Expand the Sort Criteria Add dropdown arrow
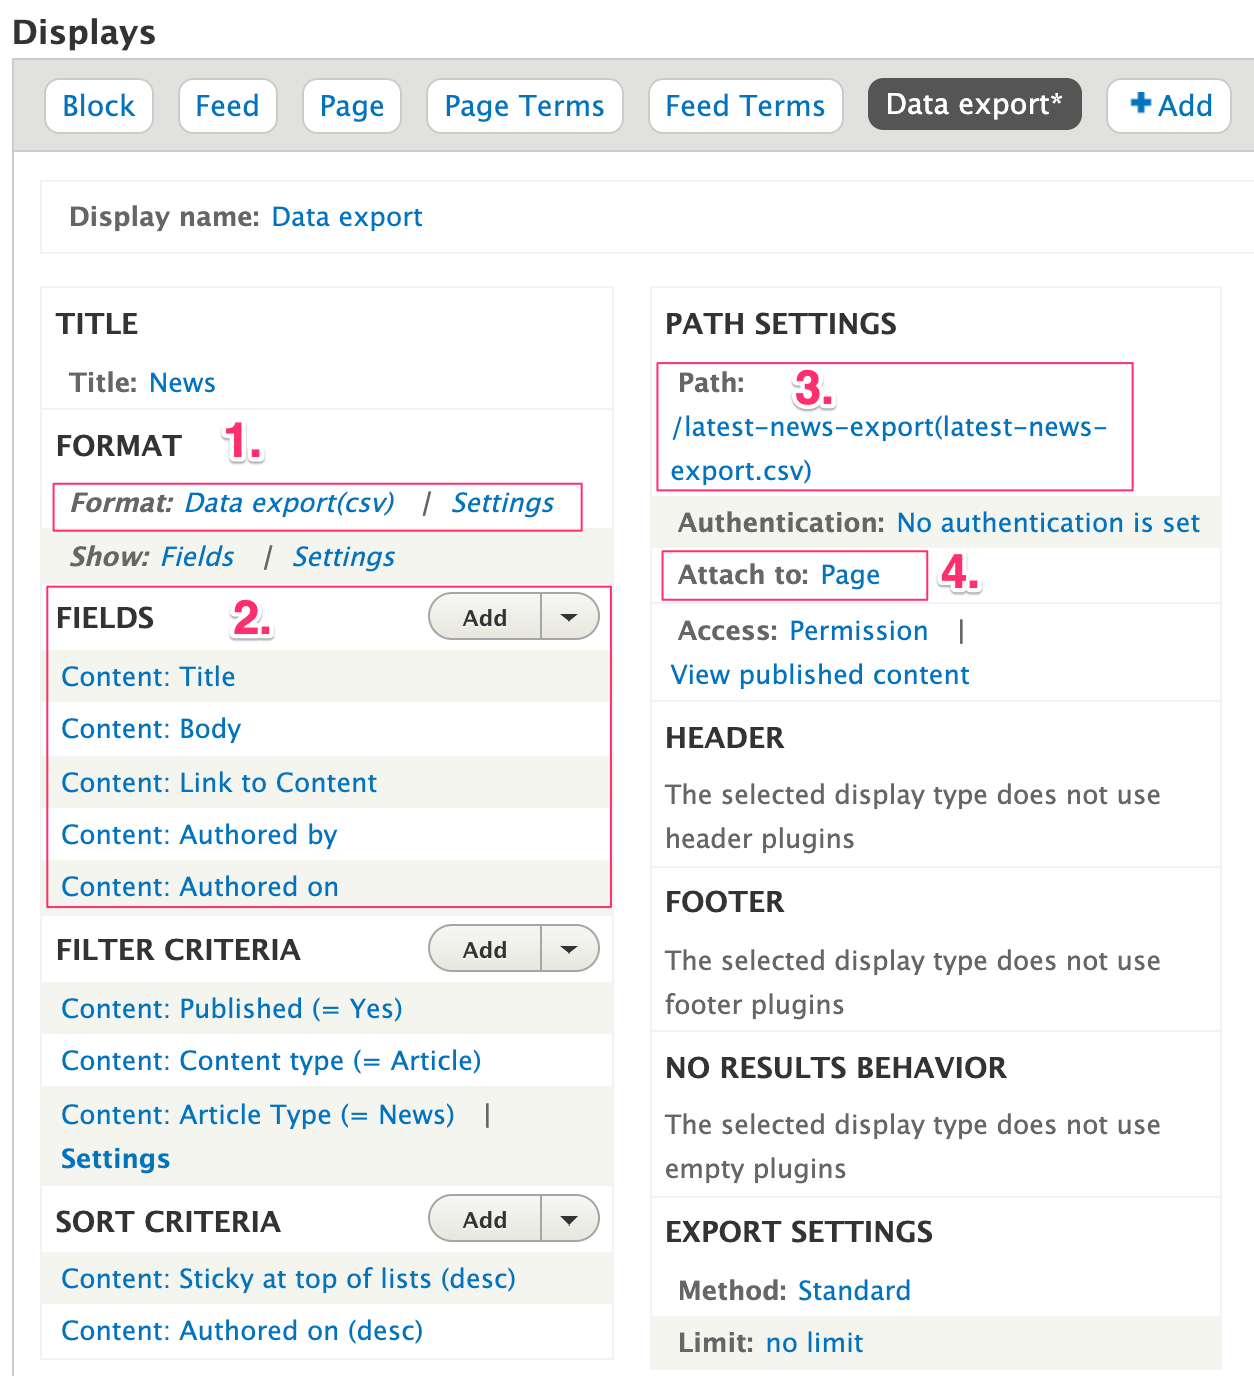The image size is (1254, 1376). coord(569,1219)
